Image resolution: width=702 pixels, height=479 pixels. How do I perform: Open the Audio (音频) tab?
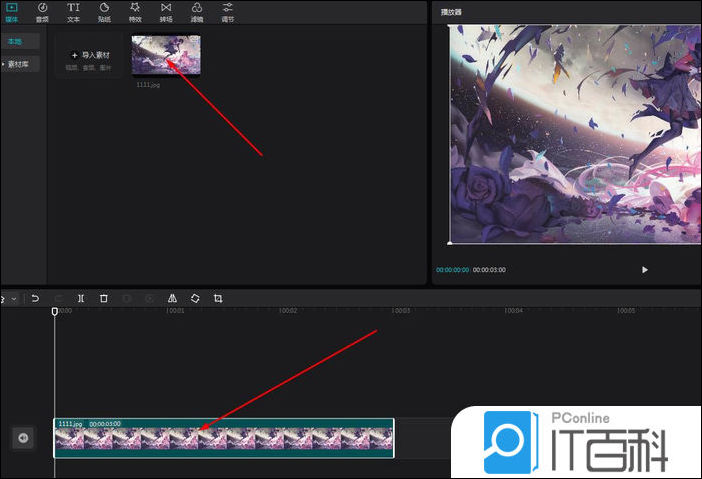(42, 12)
